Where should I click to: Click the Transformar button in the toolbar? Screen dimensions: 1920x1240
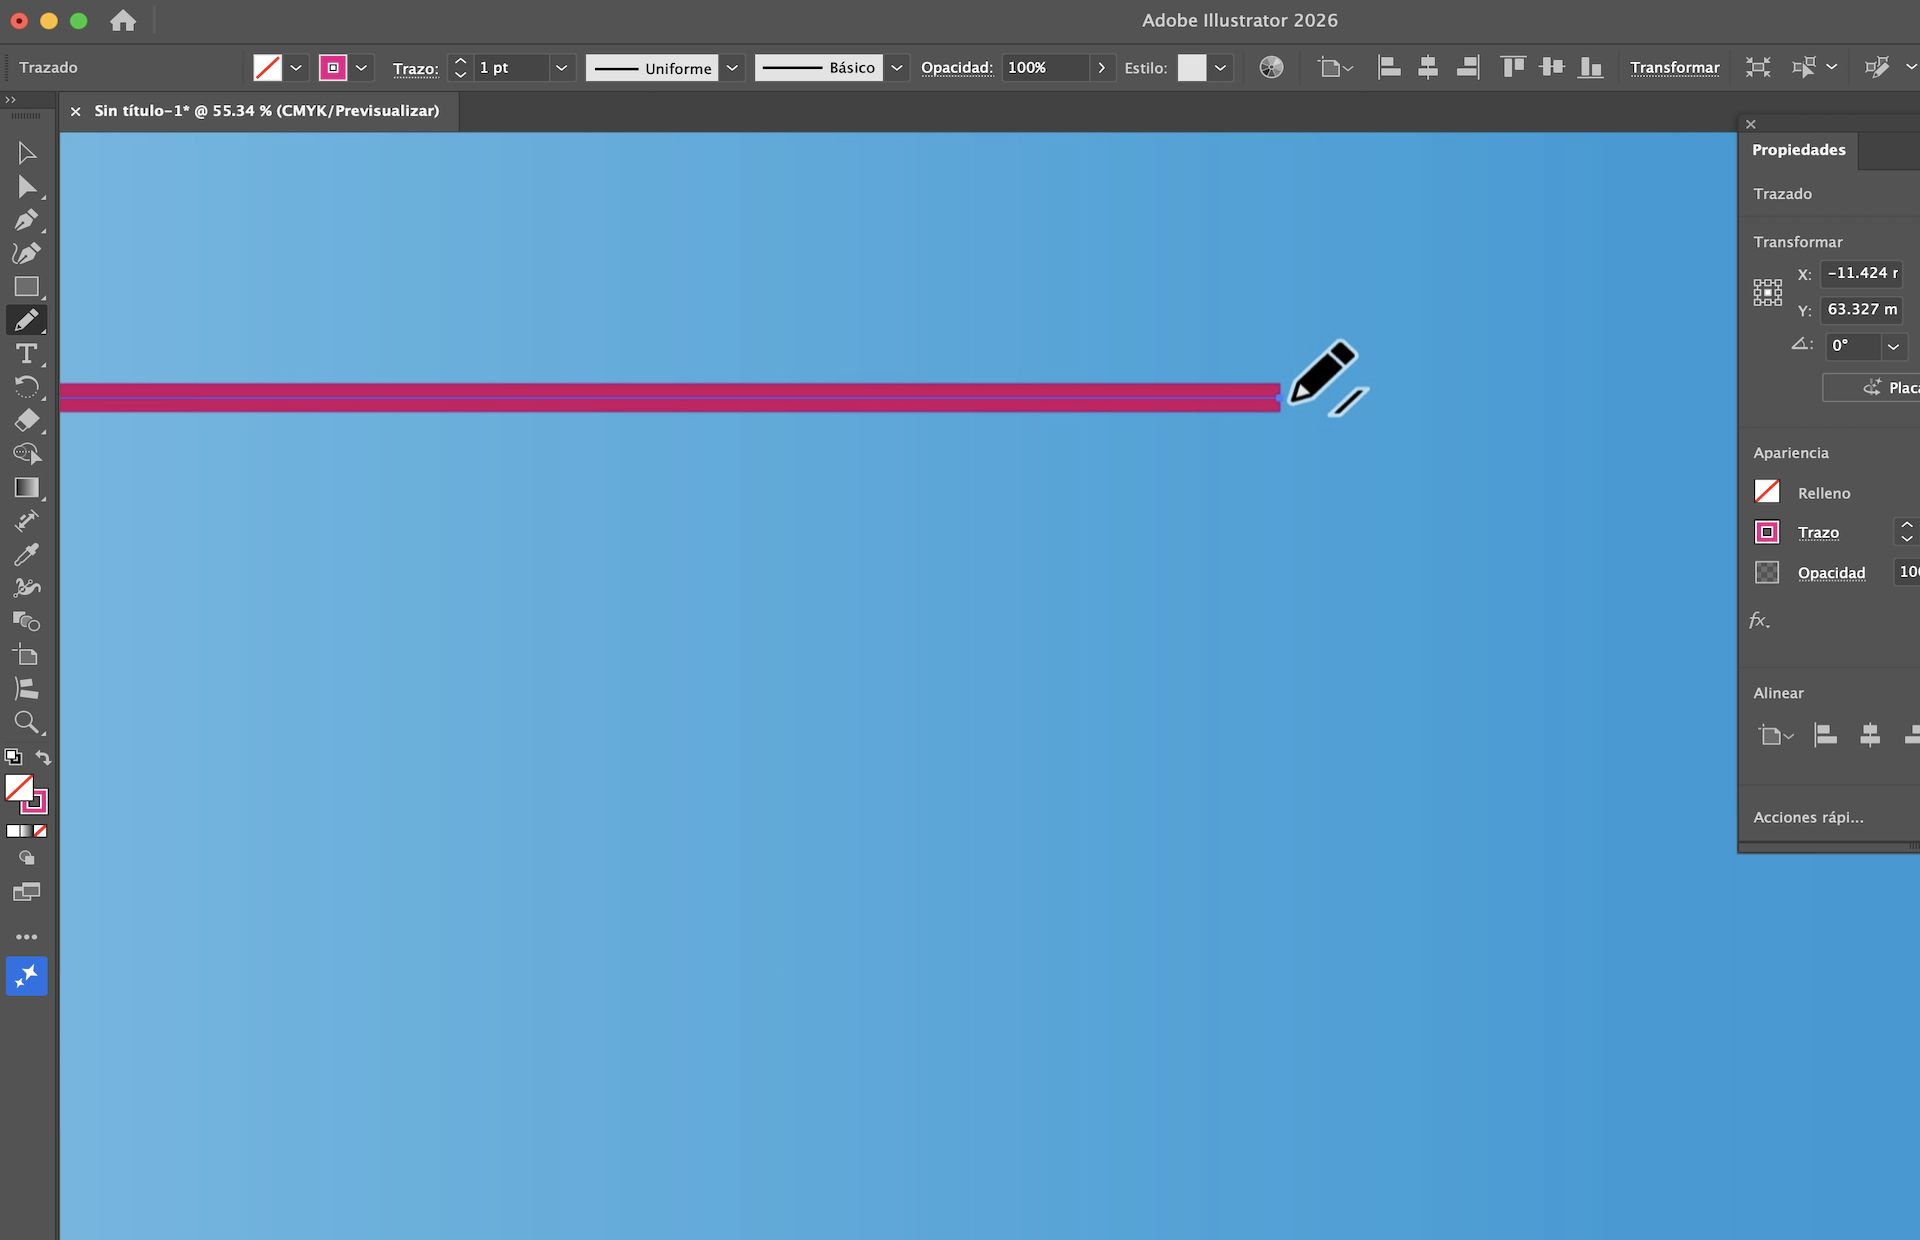[x=1674, y=67]
